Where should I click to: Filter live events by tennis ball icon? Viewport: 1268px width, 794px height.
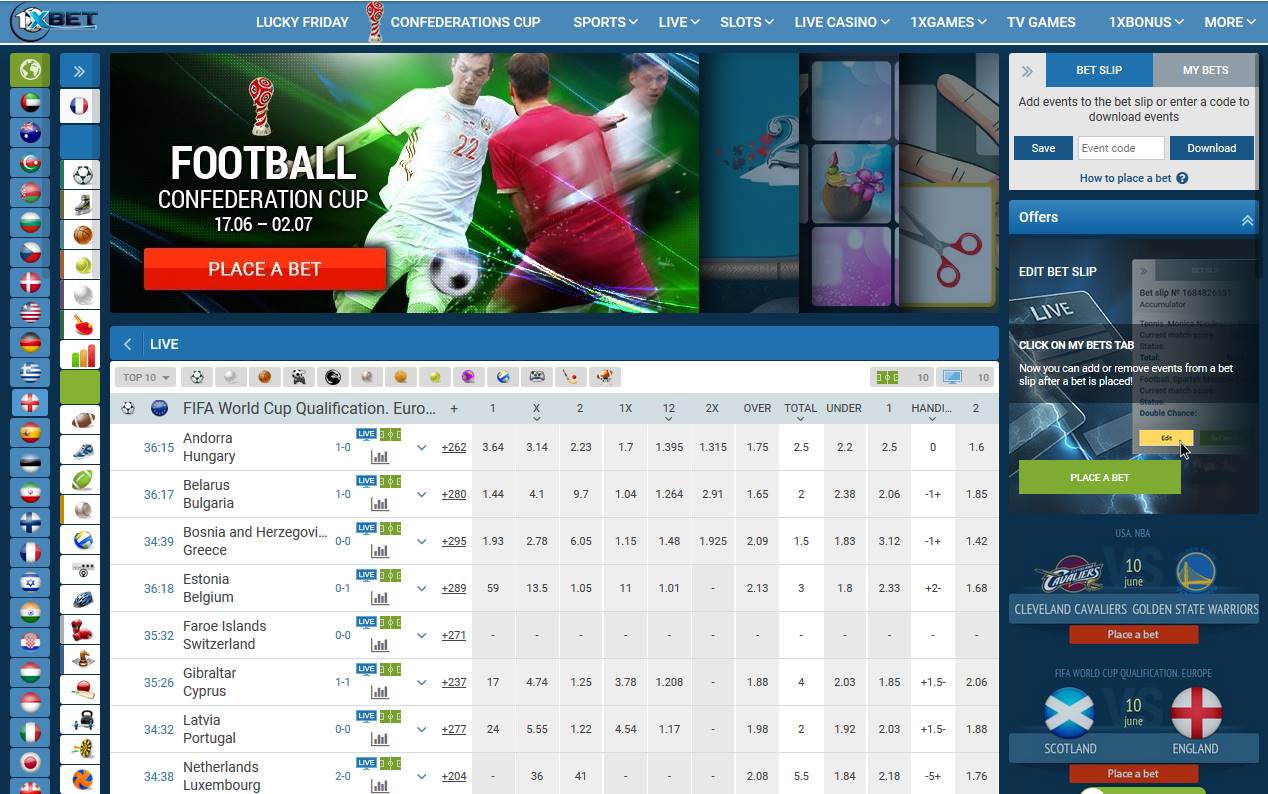coord(435,377)
